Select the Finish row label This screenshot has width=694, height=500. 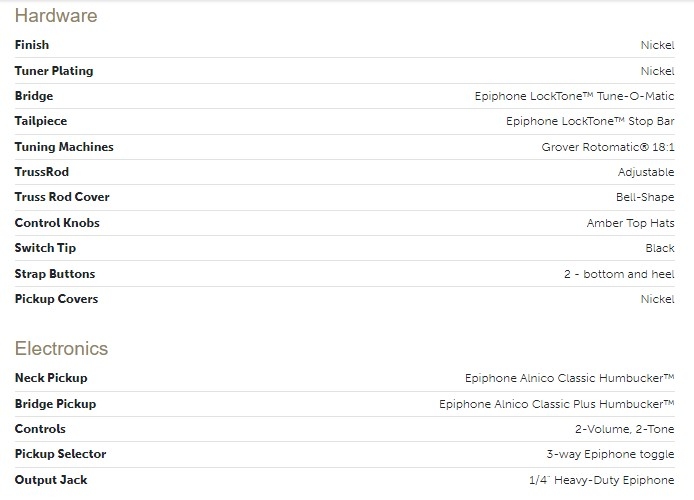(x=32, y=45)
